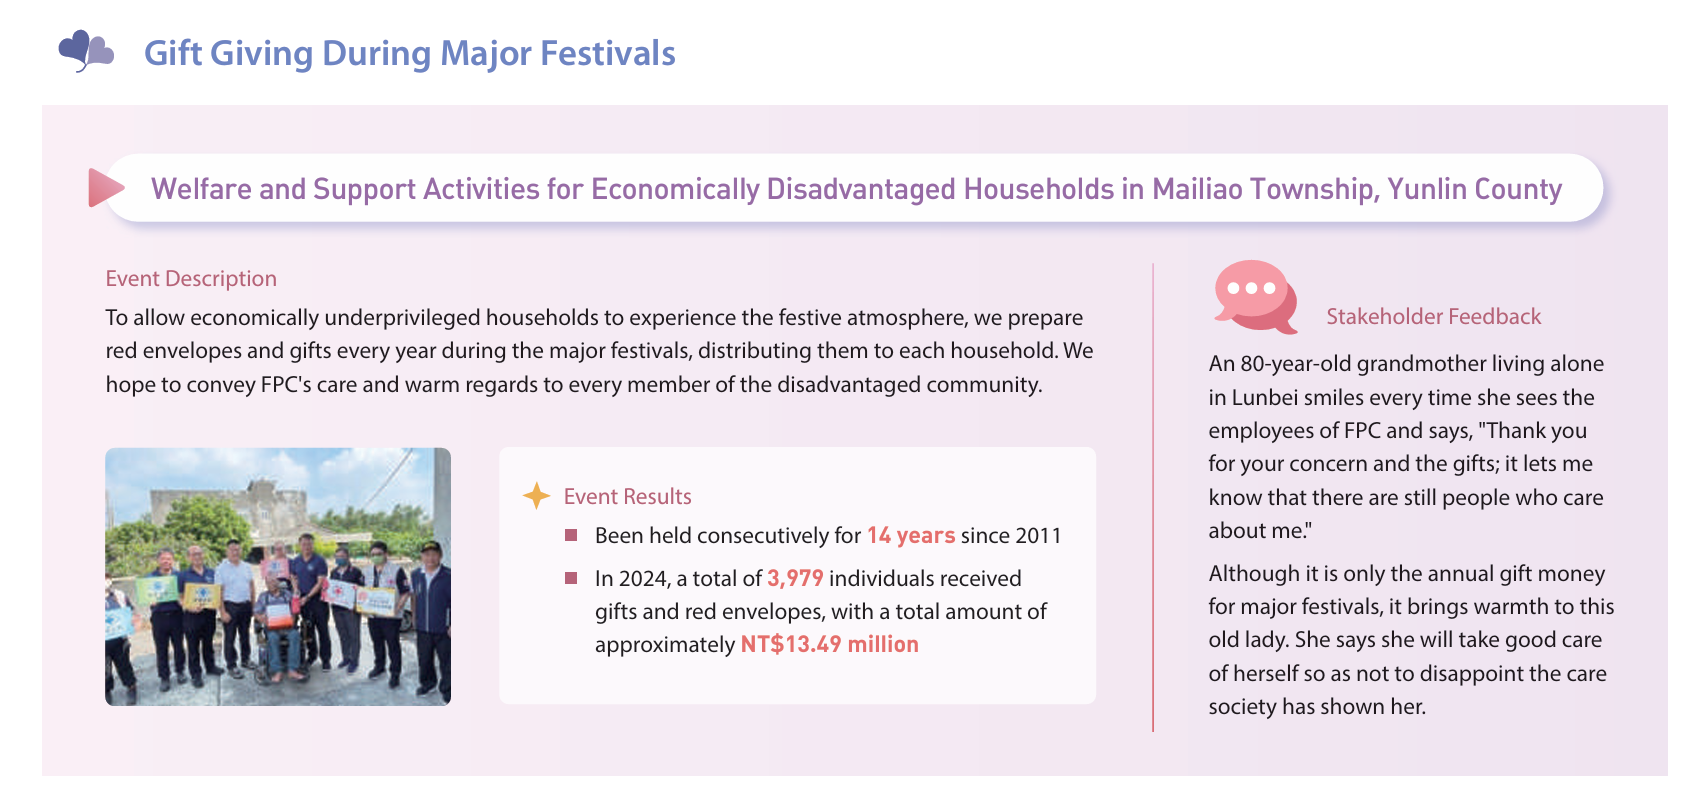Click the second square bullet before 'In 2024'
Screen dimensions: 1704x801
coord(571,578)
